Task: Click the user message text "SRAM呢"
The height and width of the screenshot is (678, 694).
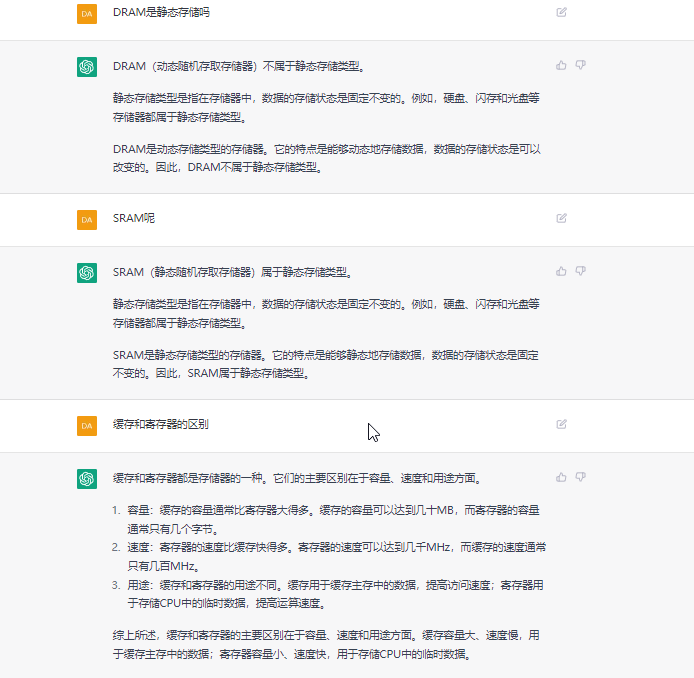Action: pos(134,219)
